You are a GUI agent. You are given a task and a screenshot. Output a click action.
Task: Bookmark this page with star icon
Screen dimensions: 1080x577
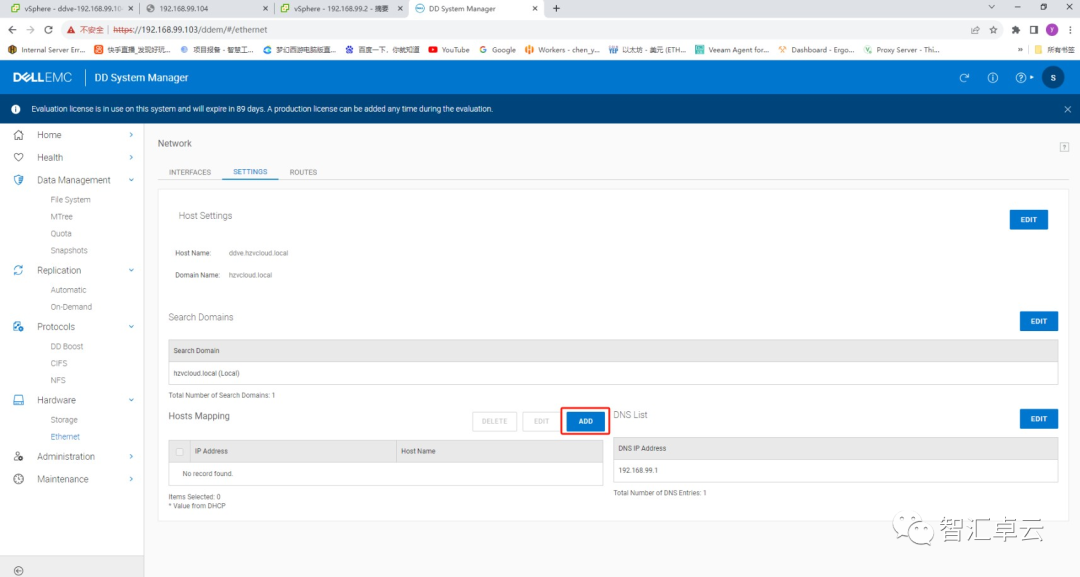click(993, 30)
